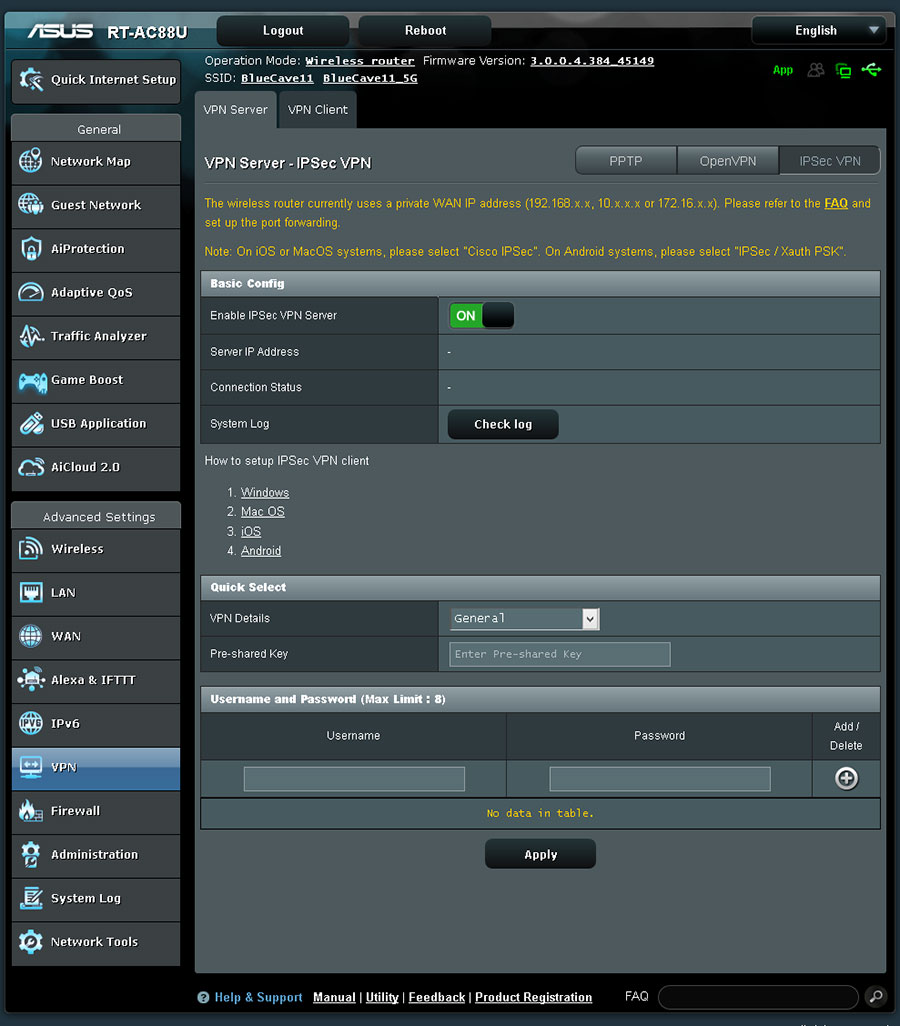Click the Traffic Analyzer icon
This screenshot has height=1026, width=900.
point(31,336)
